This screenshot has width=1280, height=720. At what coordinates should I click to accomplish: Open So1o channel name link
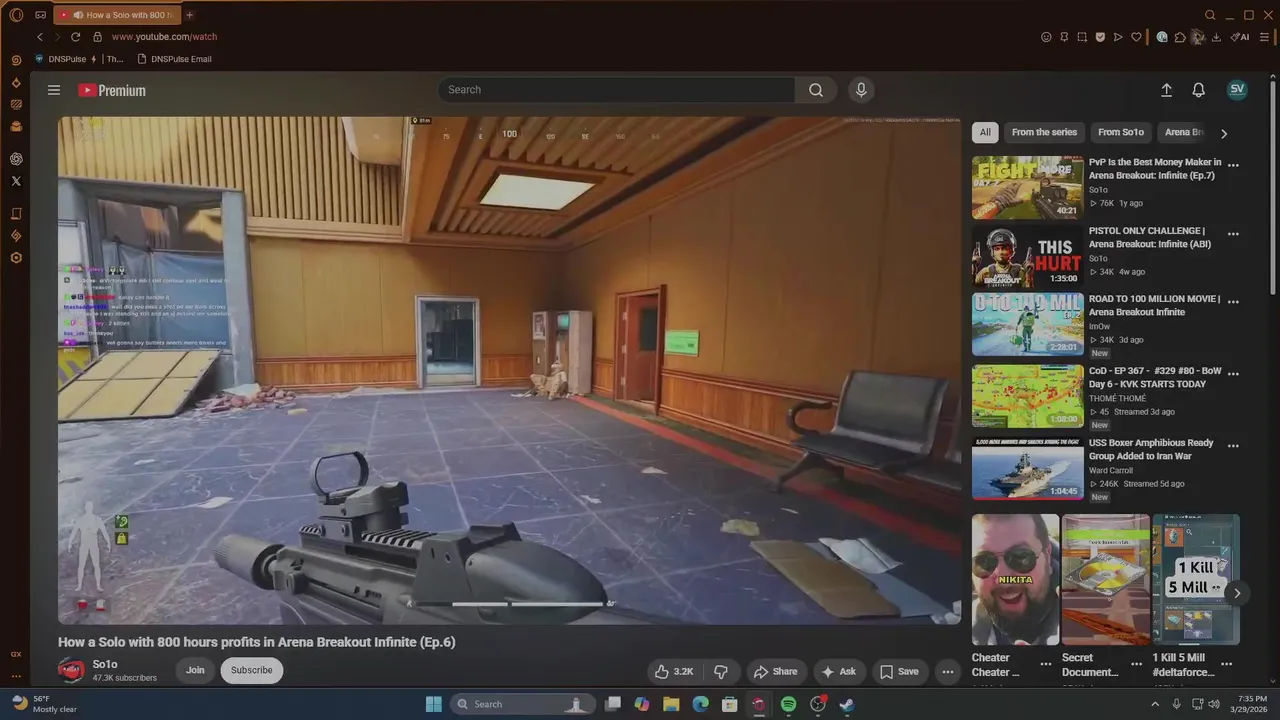(105, 664)
